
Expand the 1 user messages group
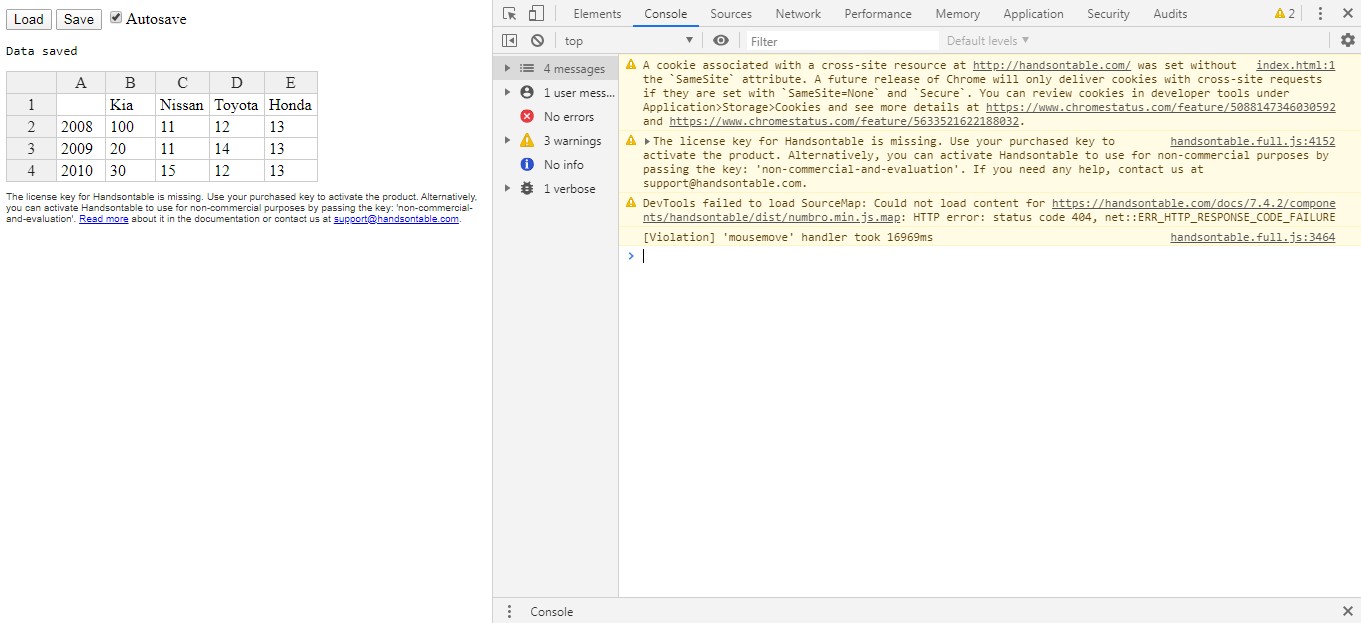pyautogui.click(x=508, y=93)
